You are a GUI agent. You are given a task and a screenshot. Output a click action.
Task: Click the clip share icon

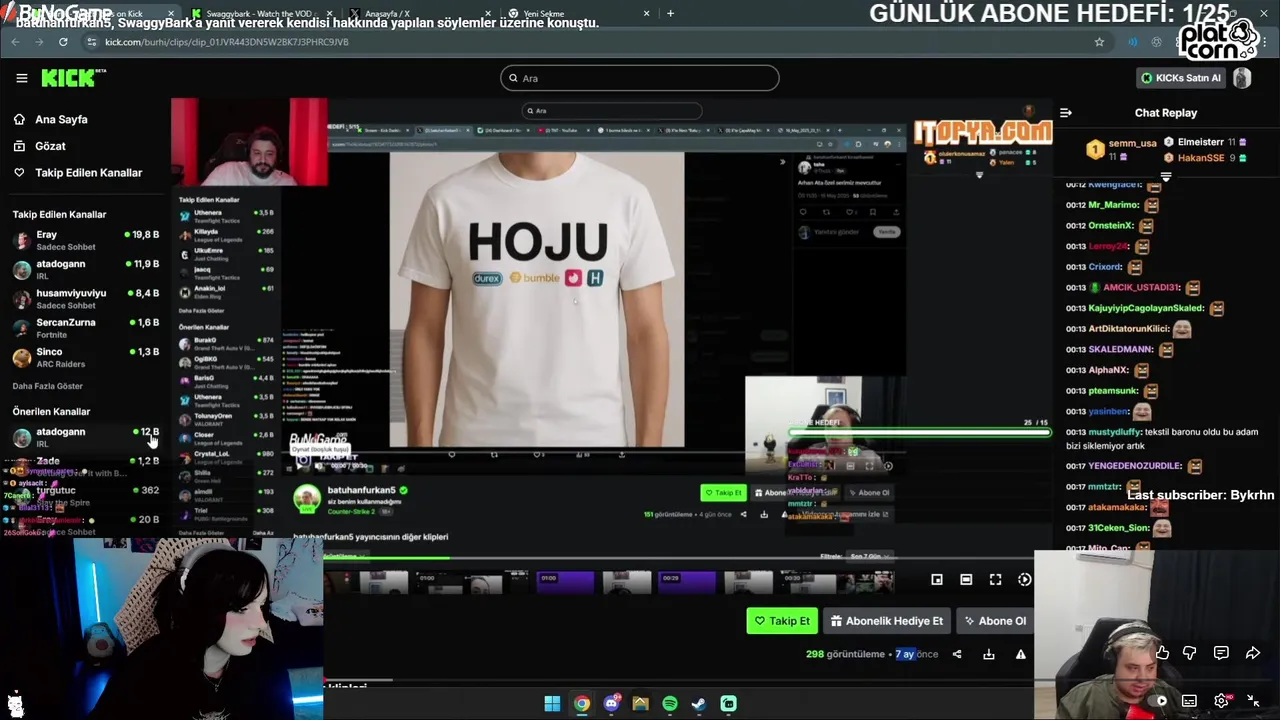(x=957, y=654)
